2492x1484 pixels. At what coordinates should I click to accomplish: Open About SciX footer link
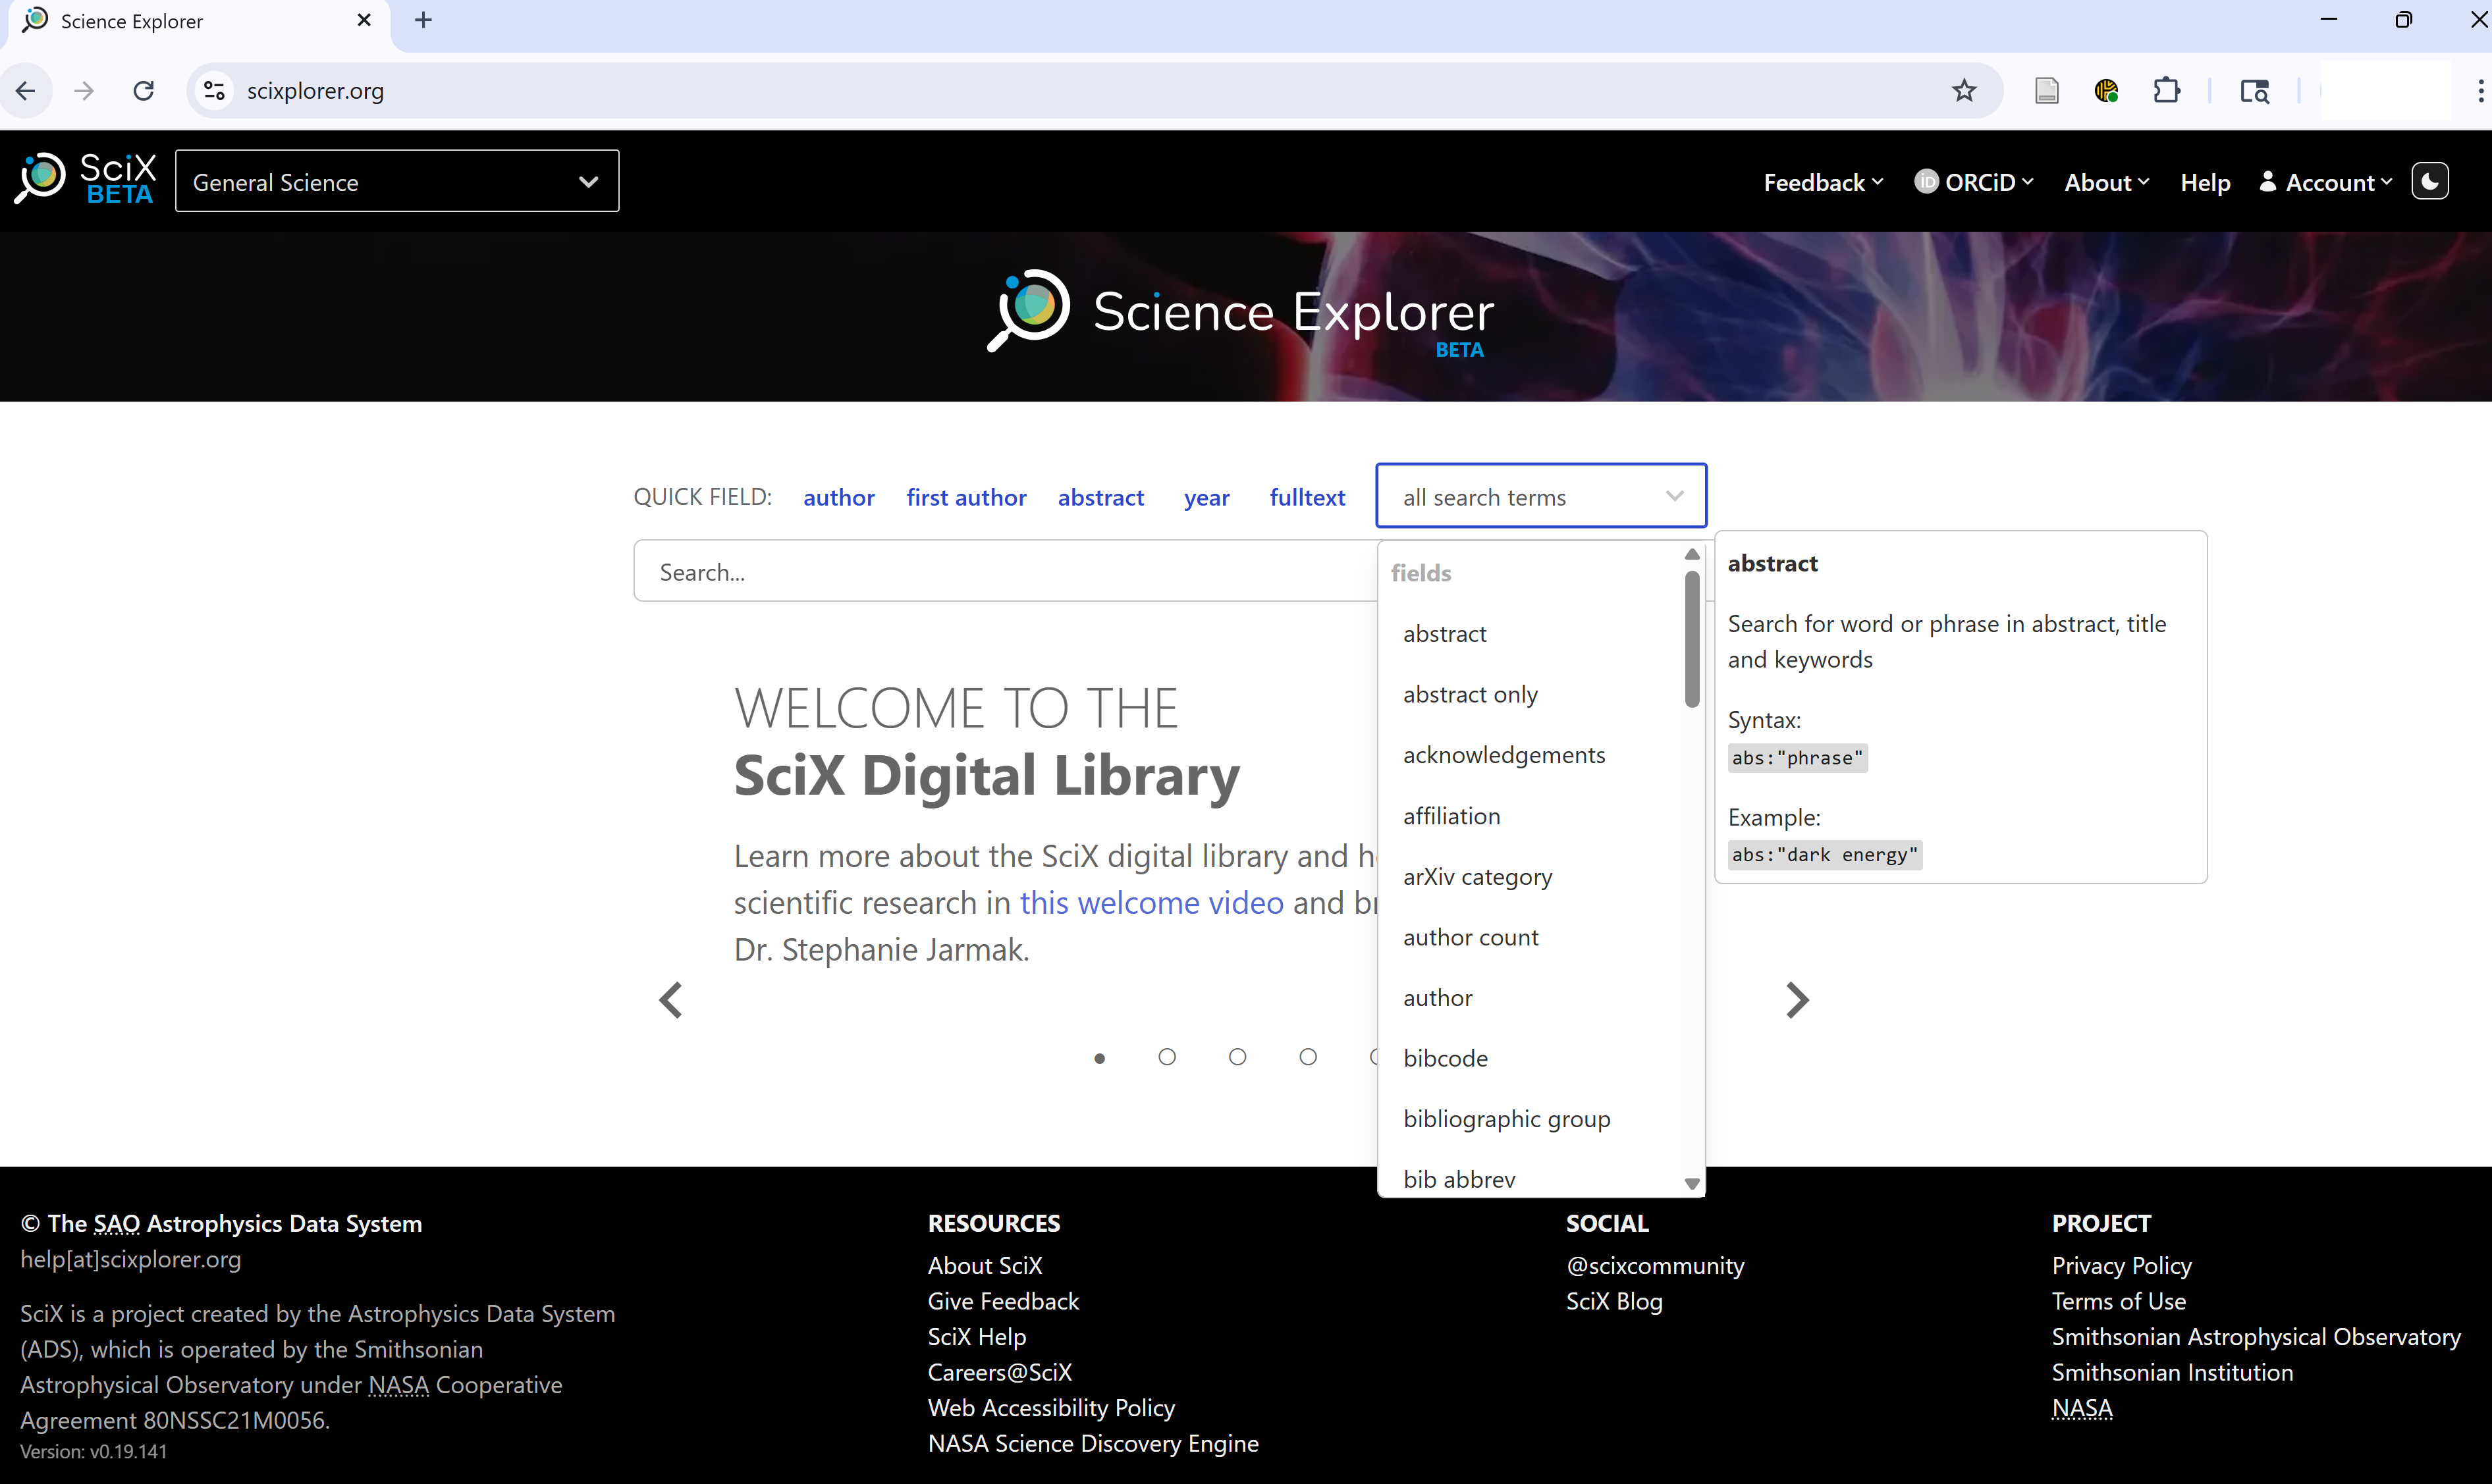(x=984, y=1265)
